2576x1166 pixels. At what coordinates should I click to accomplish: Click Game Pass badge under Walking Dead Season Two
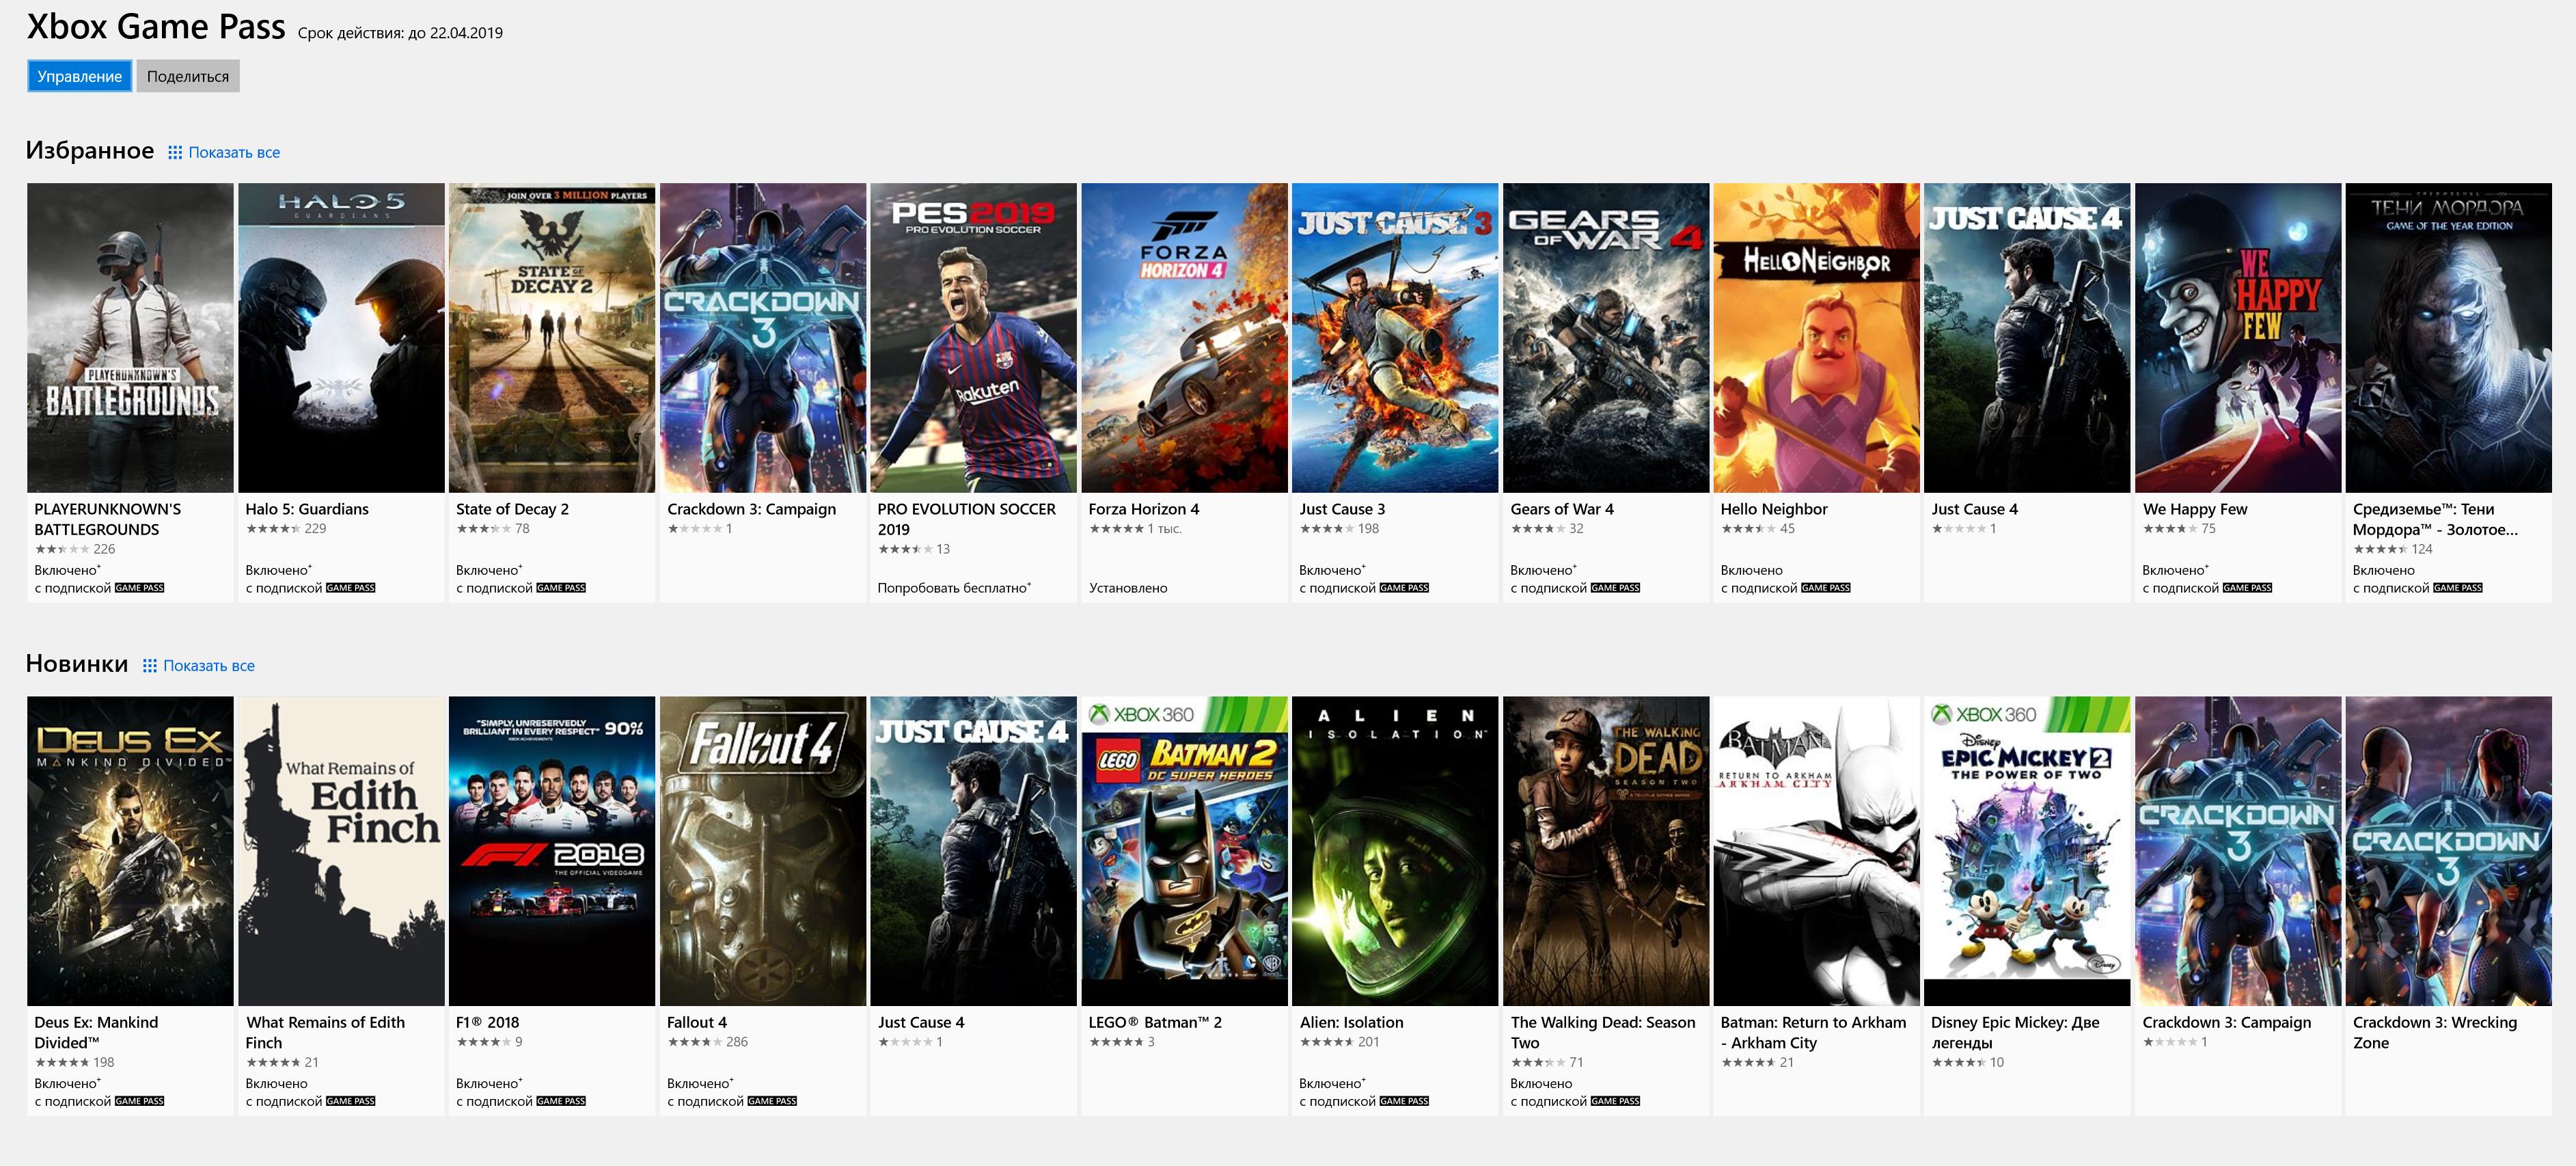[x=1615, y=1101]
